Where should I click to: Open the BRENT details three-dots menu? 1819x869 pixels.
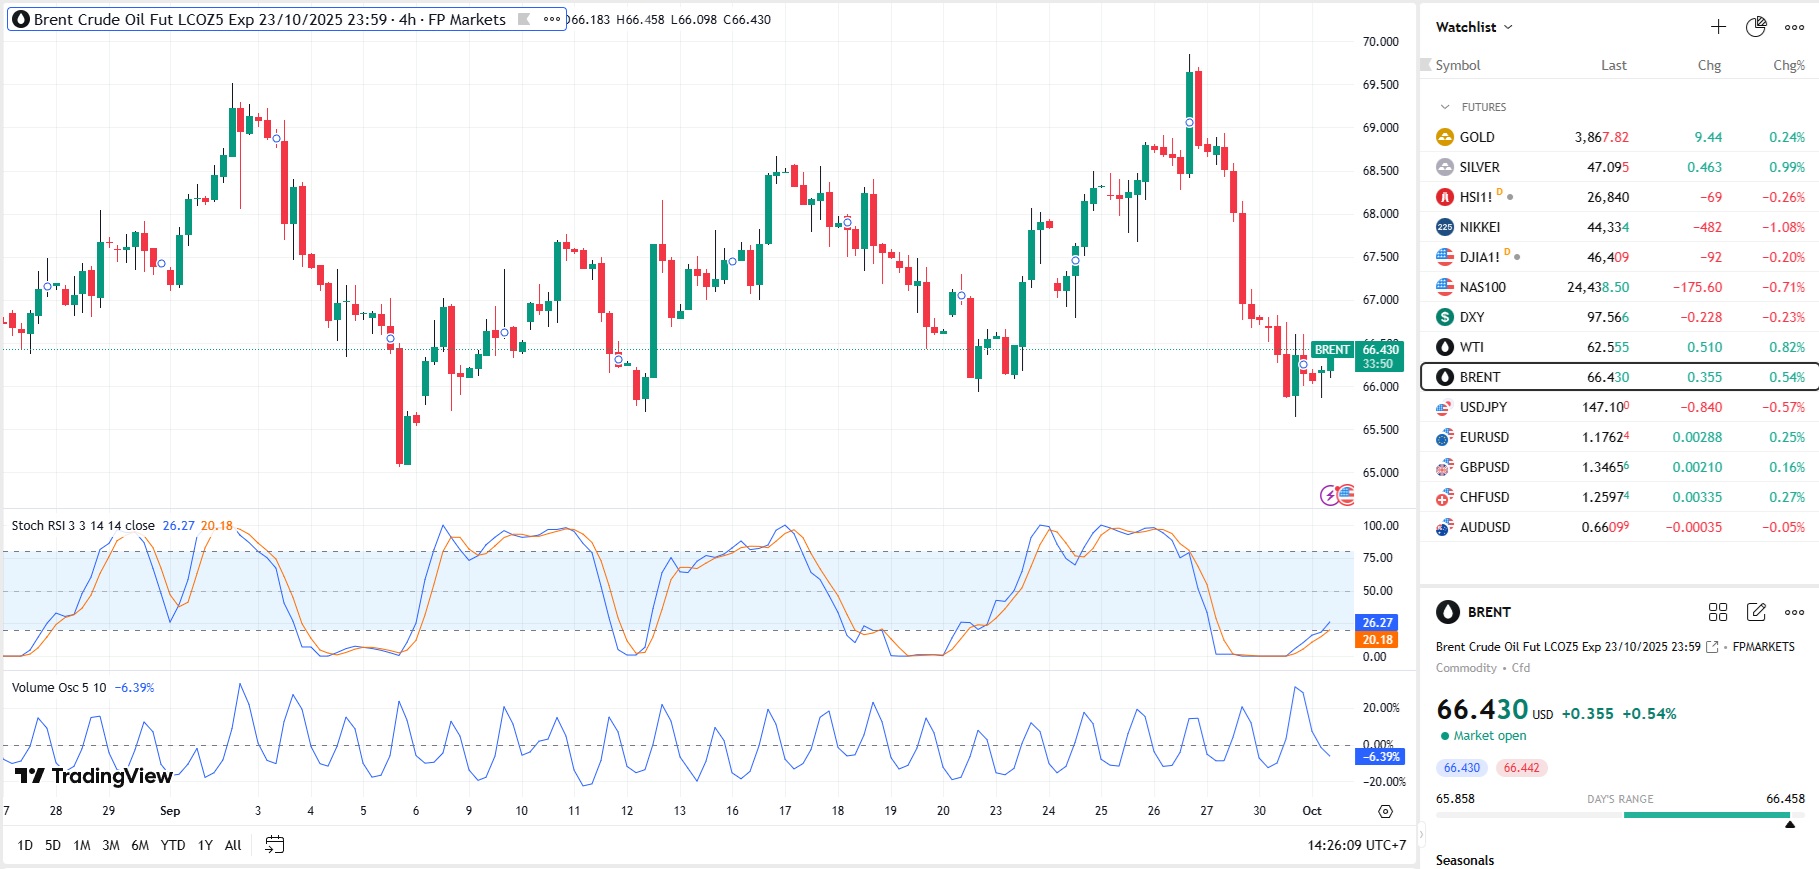[1794, 612]
